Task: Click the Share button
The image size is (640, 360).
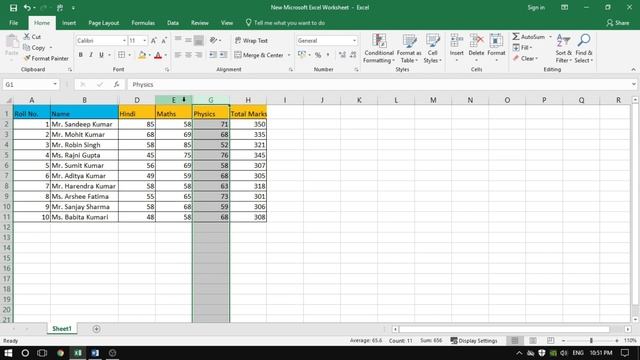Action: [618, 23]
